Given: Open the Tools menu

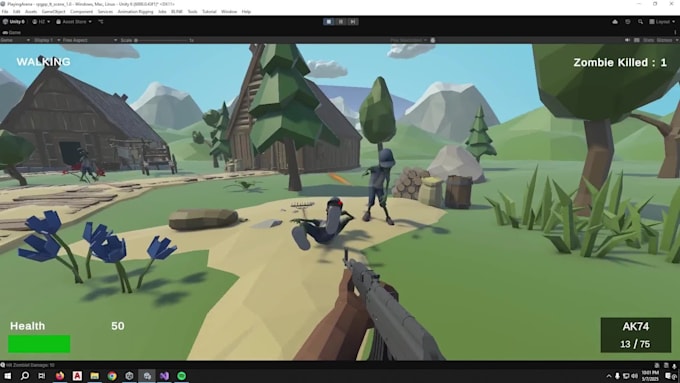Looking at the screenshot, I should pos(192,12).
